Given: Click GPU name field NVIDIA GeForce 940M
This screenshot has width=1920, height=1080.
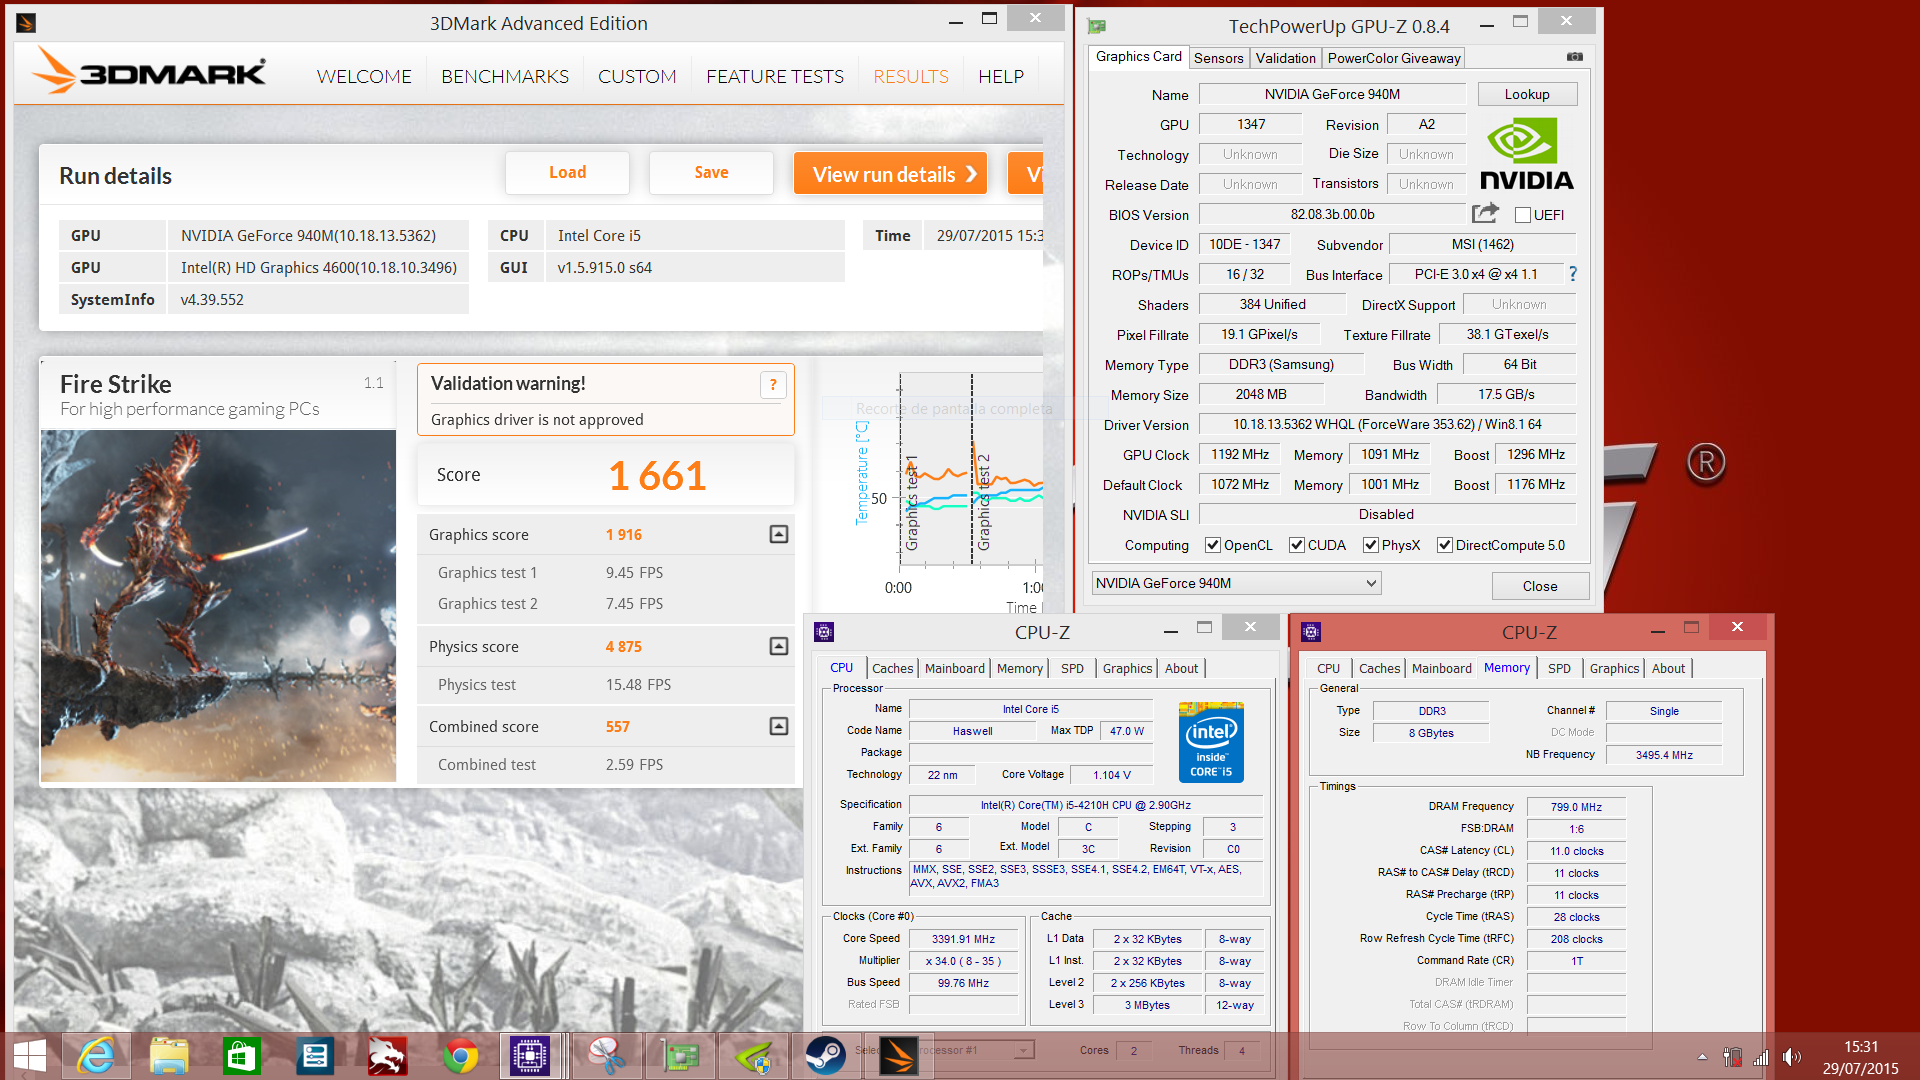Looking at the screenshot, I should point(1332,94).
